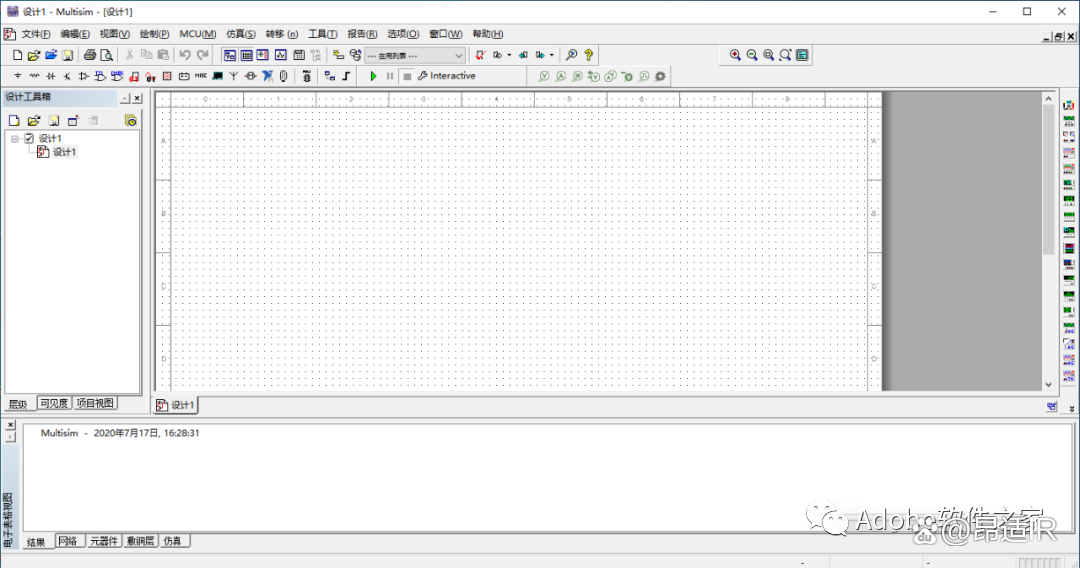Collapse the 设计1 tree node
Viewport: 1080px width, 568px height.
tap(14, 138)
